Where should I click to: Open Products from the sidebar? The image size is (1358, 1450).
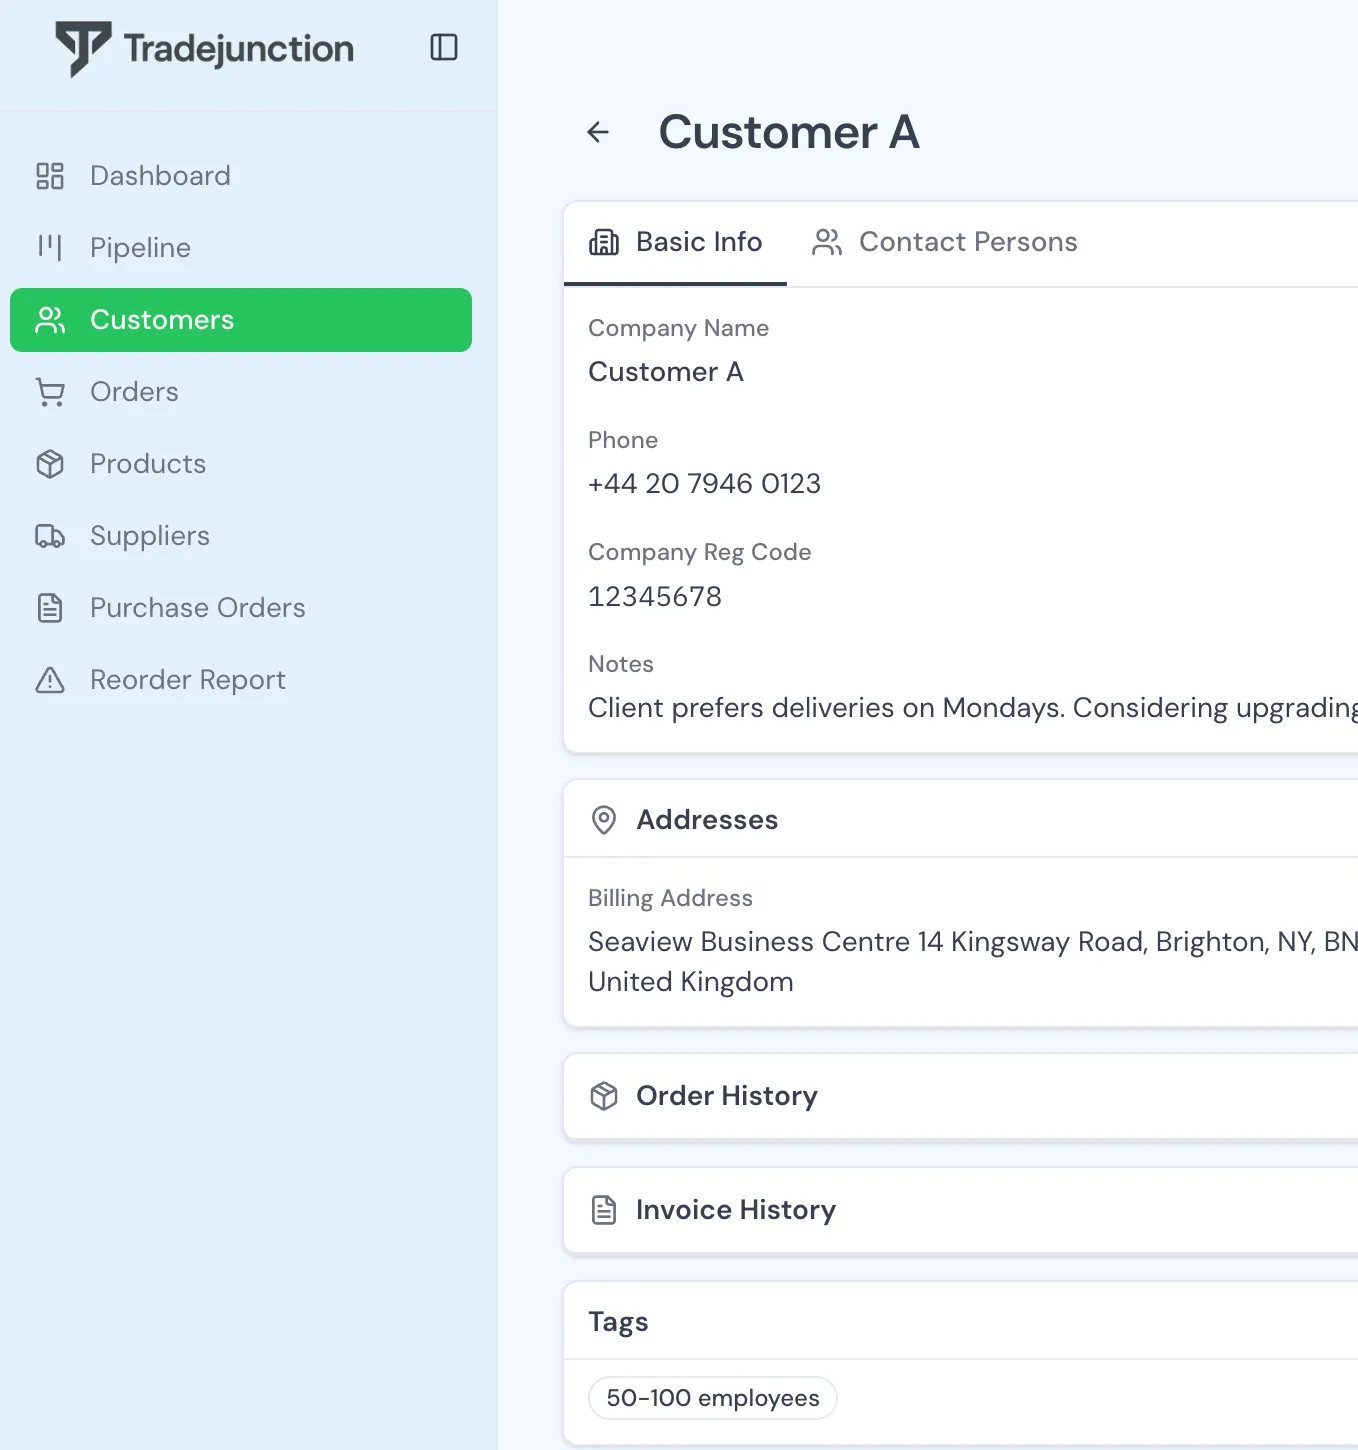coord(241,464)
